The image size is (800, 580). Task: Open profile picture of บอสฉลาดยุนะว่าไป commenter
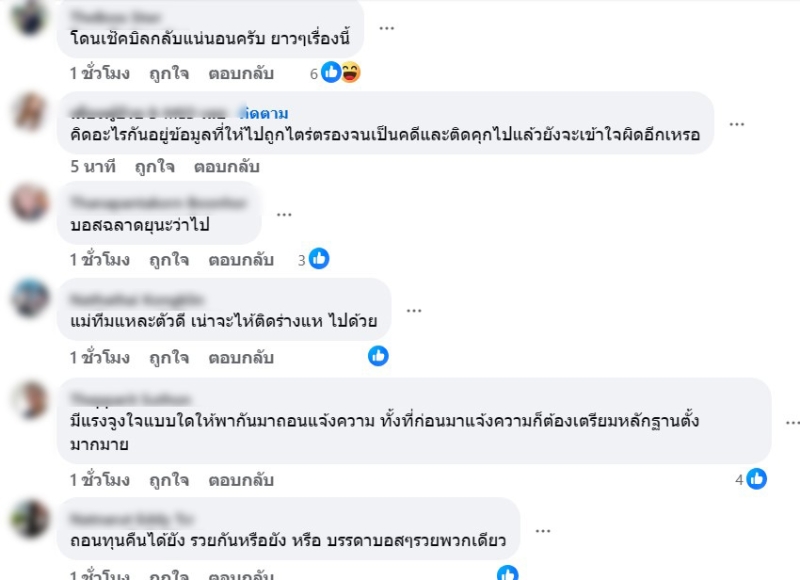point(30,203)
